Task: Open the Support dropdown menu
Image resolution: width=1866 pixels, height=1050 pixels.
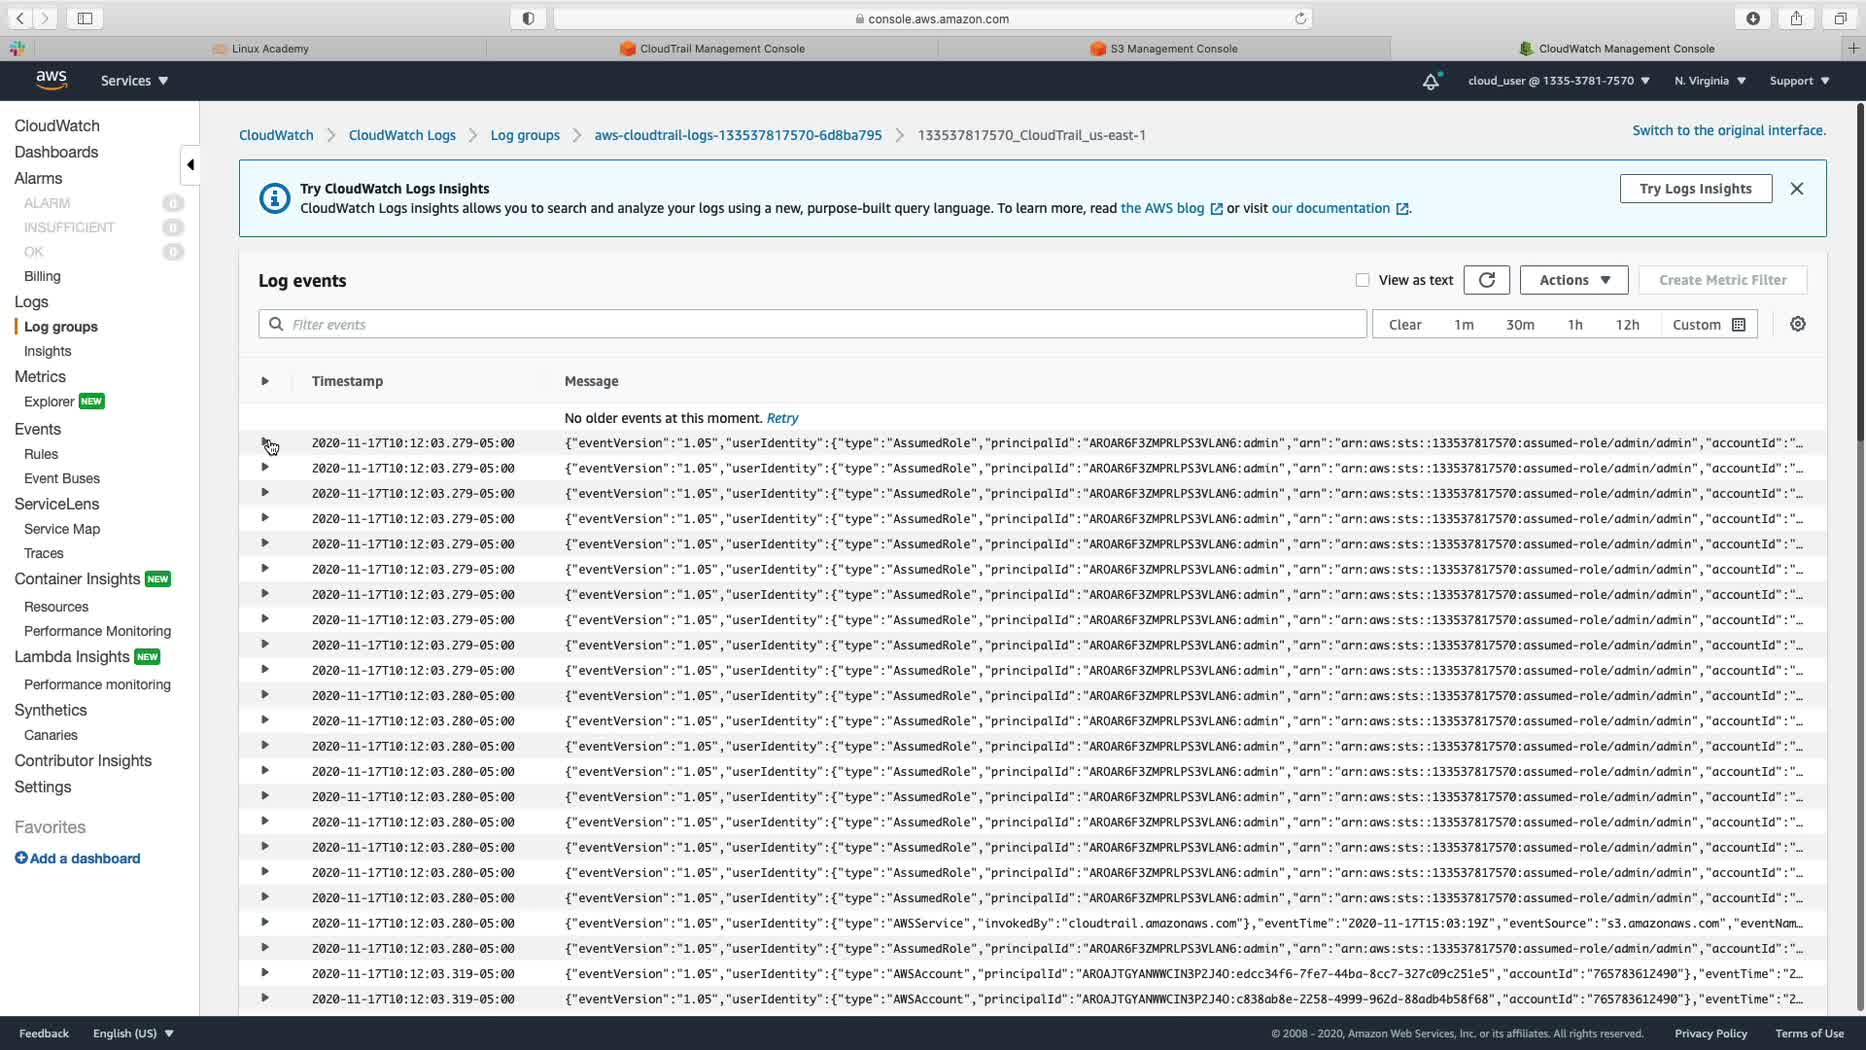Action: (x=1799, y=81)
